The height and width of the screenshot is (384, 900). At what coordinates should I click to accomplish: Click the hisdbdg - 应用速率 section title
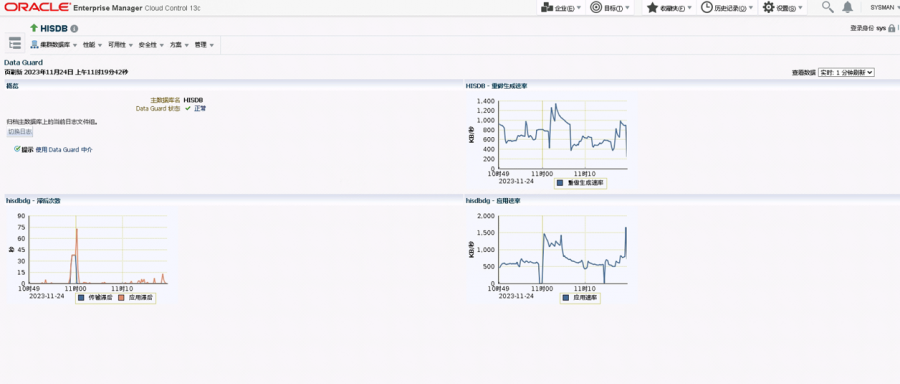[494, 201]
